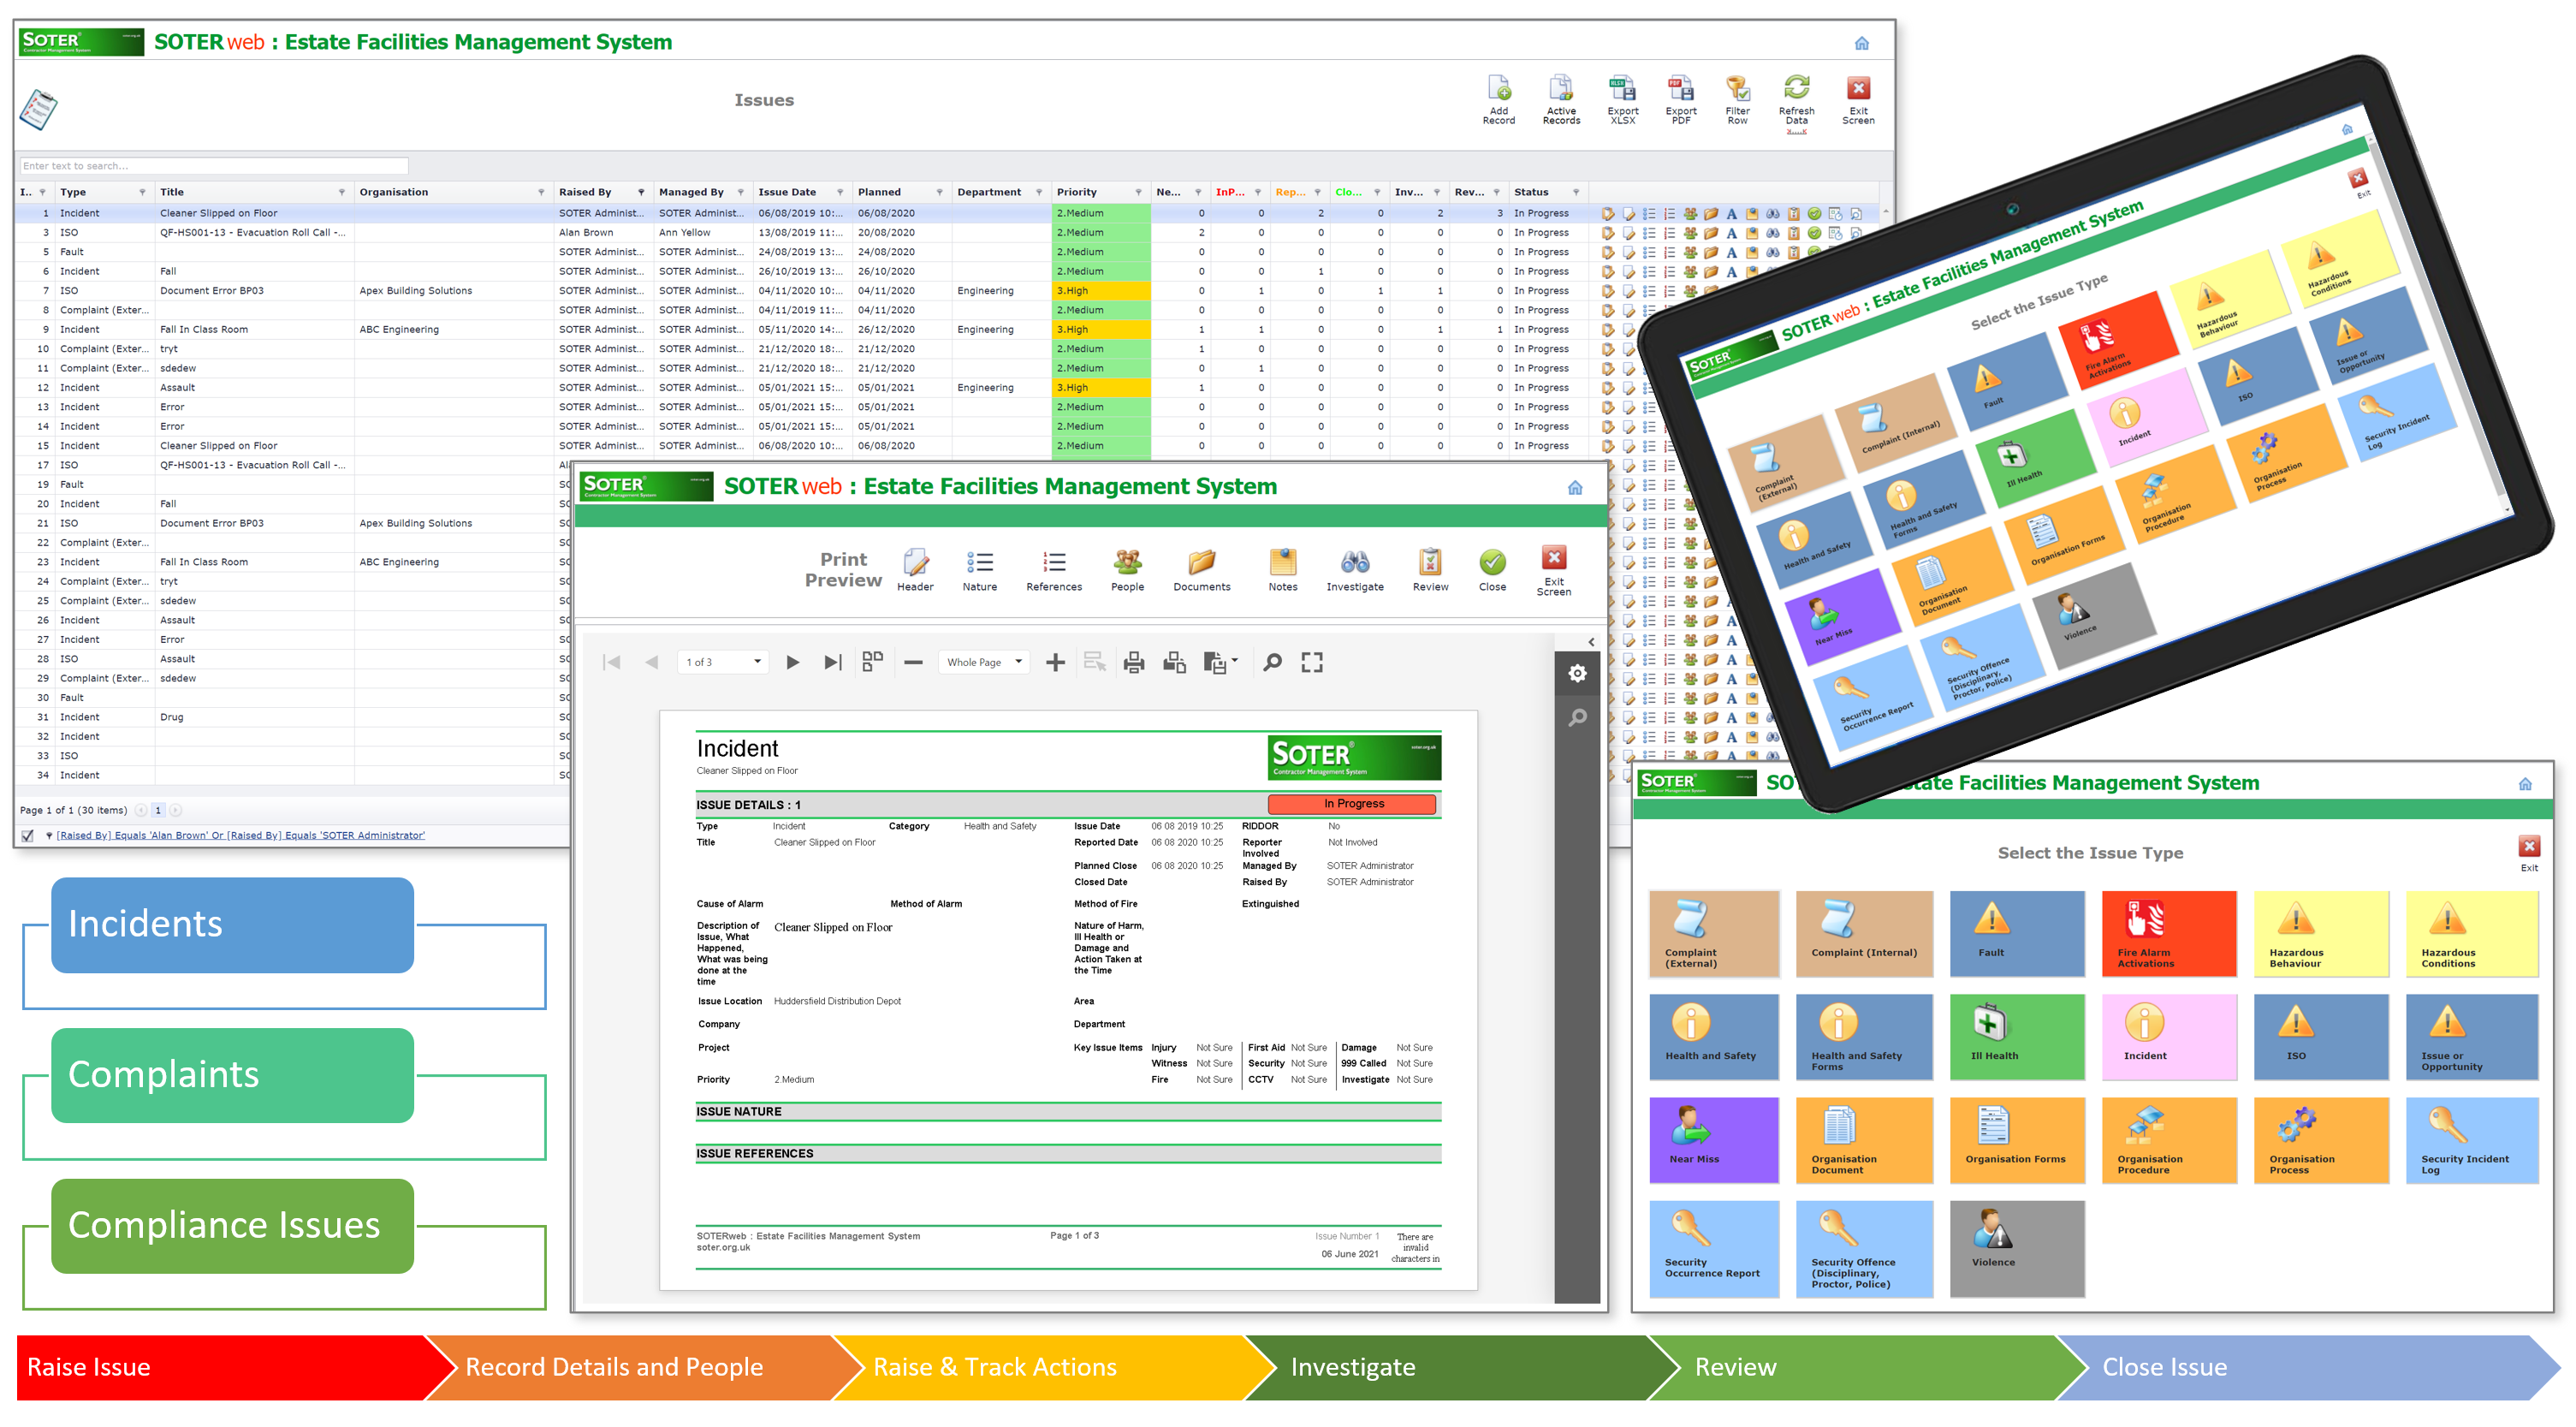Open the viewer settings gear panel

click(x=1577, y=673)
